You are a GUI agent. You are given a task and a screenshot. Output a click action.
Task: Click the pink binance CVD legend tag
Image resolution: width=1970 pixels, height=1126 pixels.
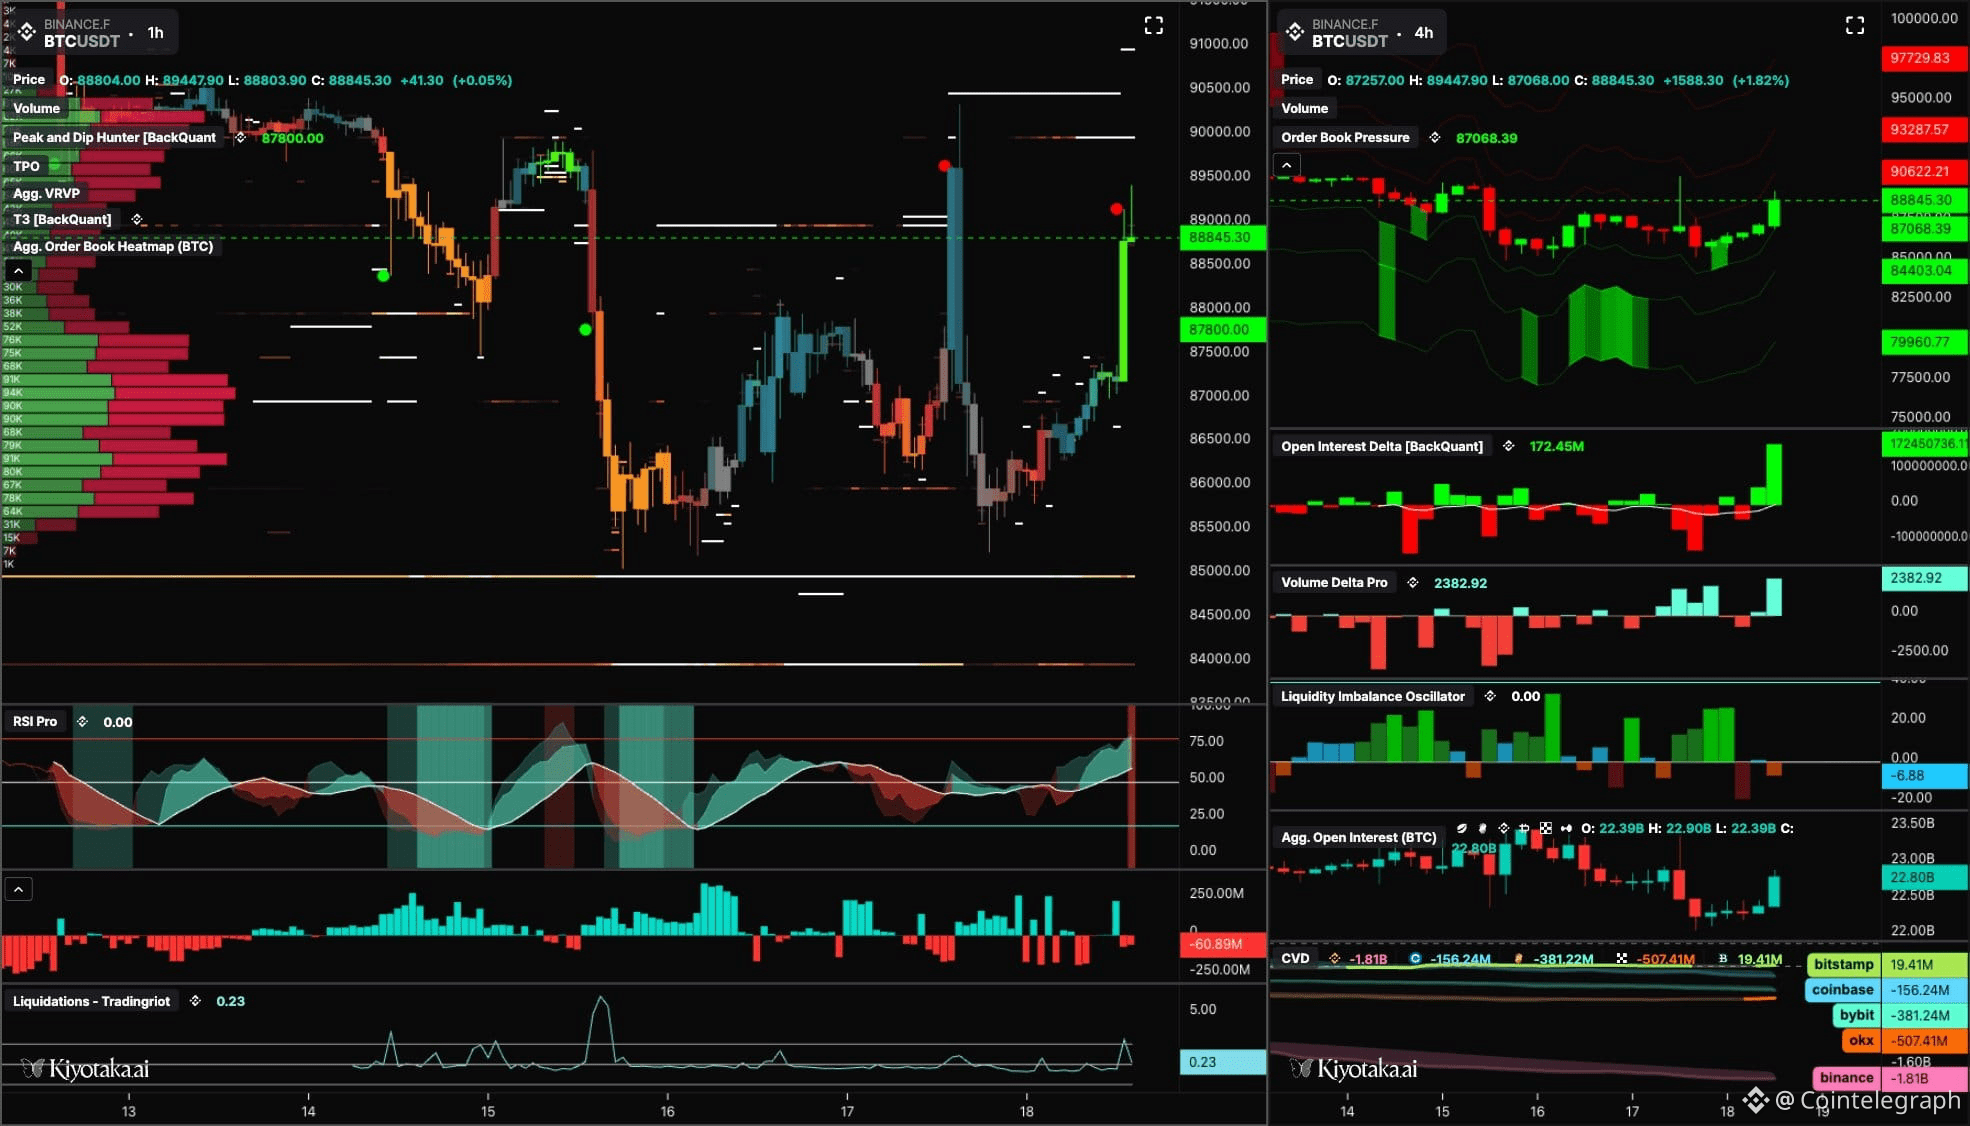point(1845,1078)
